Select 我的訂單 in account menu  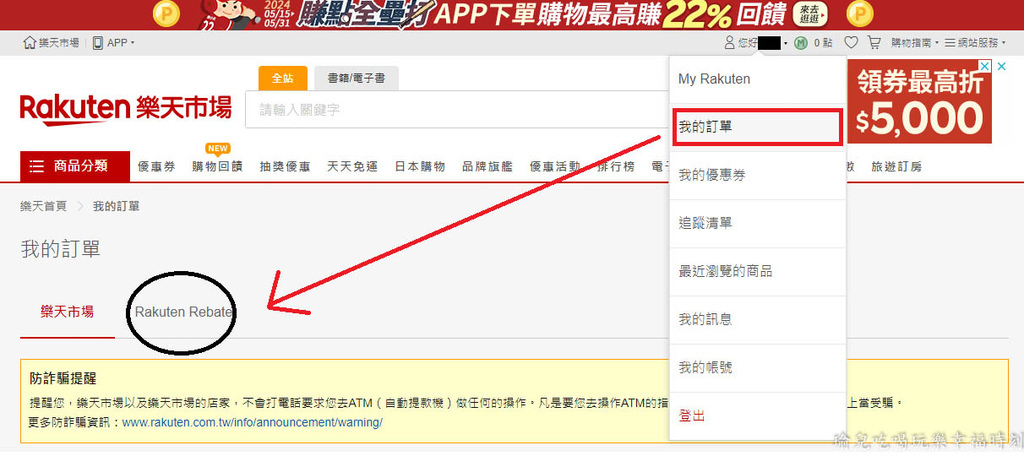click(x=758, y=127)
